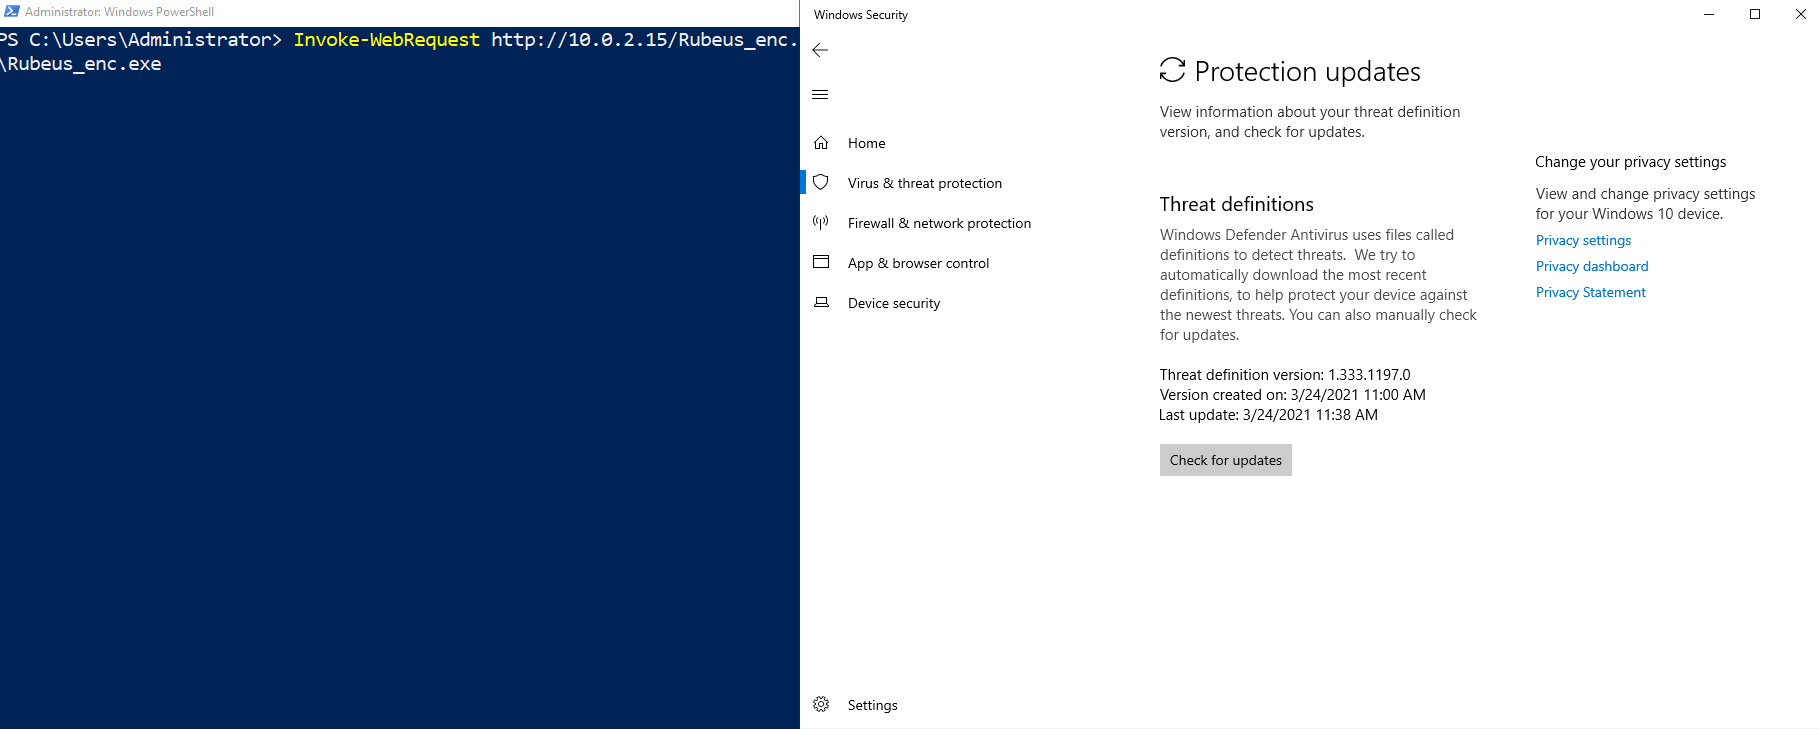The width and height of the screenshot is (1819, 729).
Task: Click the shield icon for Virus protection
Action: (821, 182)
